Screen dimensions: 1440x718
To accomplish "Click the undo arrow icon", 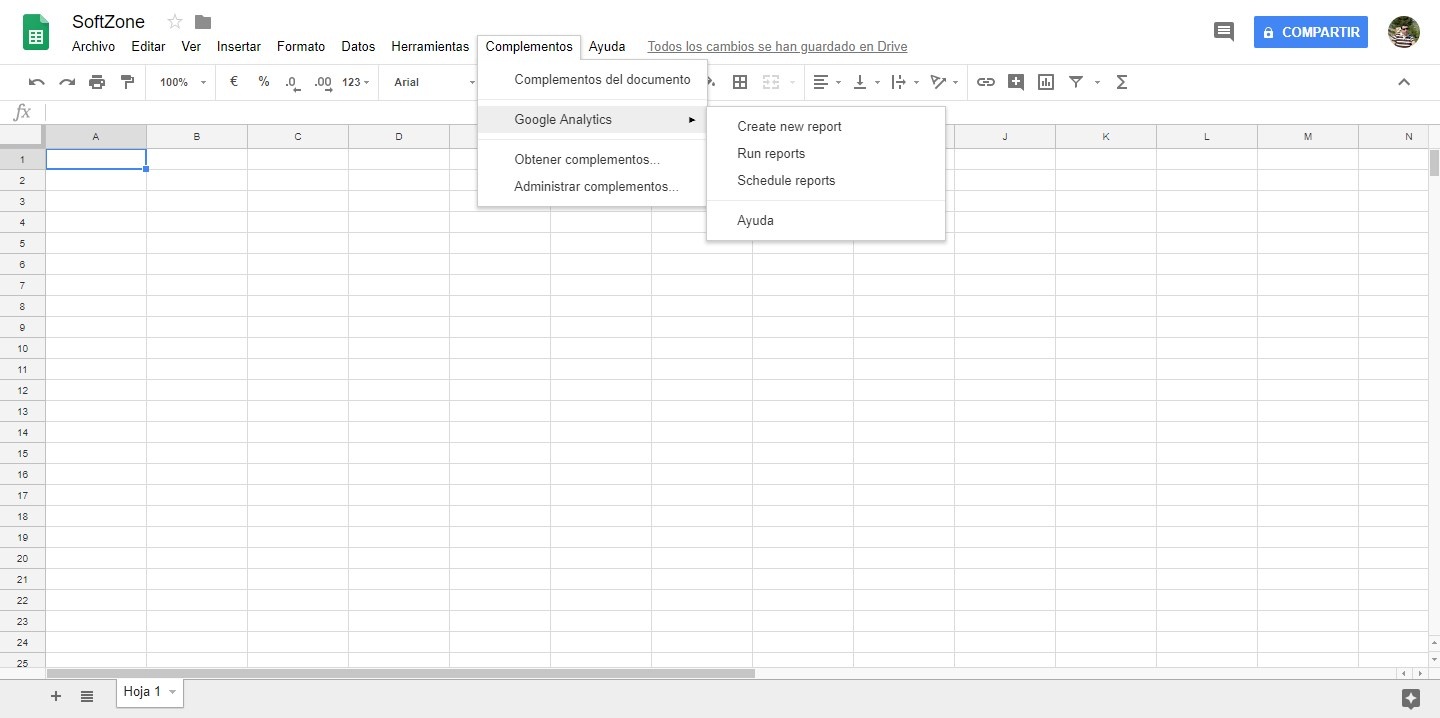I will point(37,82).
